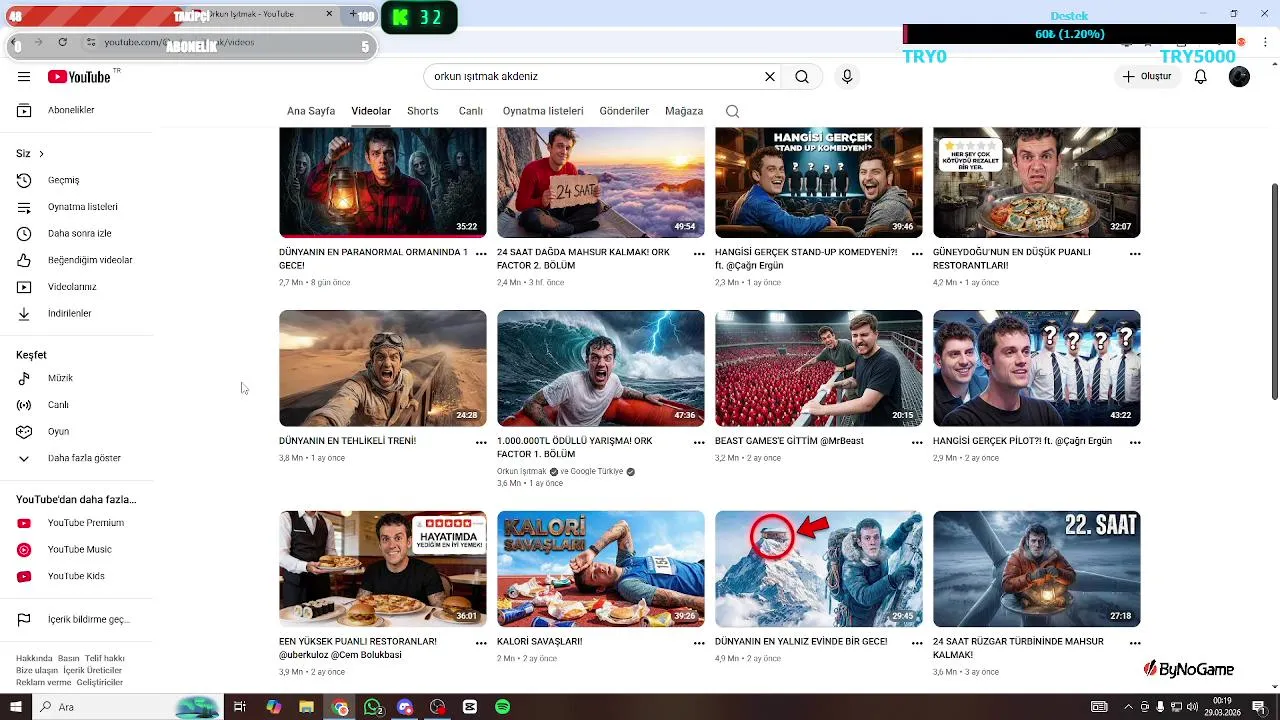Expand the Siz section chevron
This screenshot has width=1280, height=720.
tap(41, 154)
